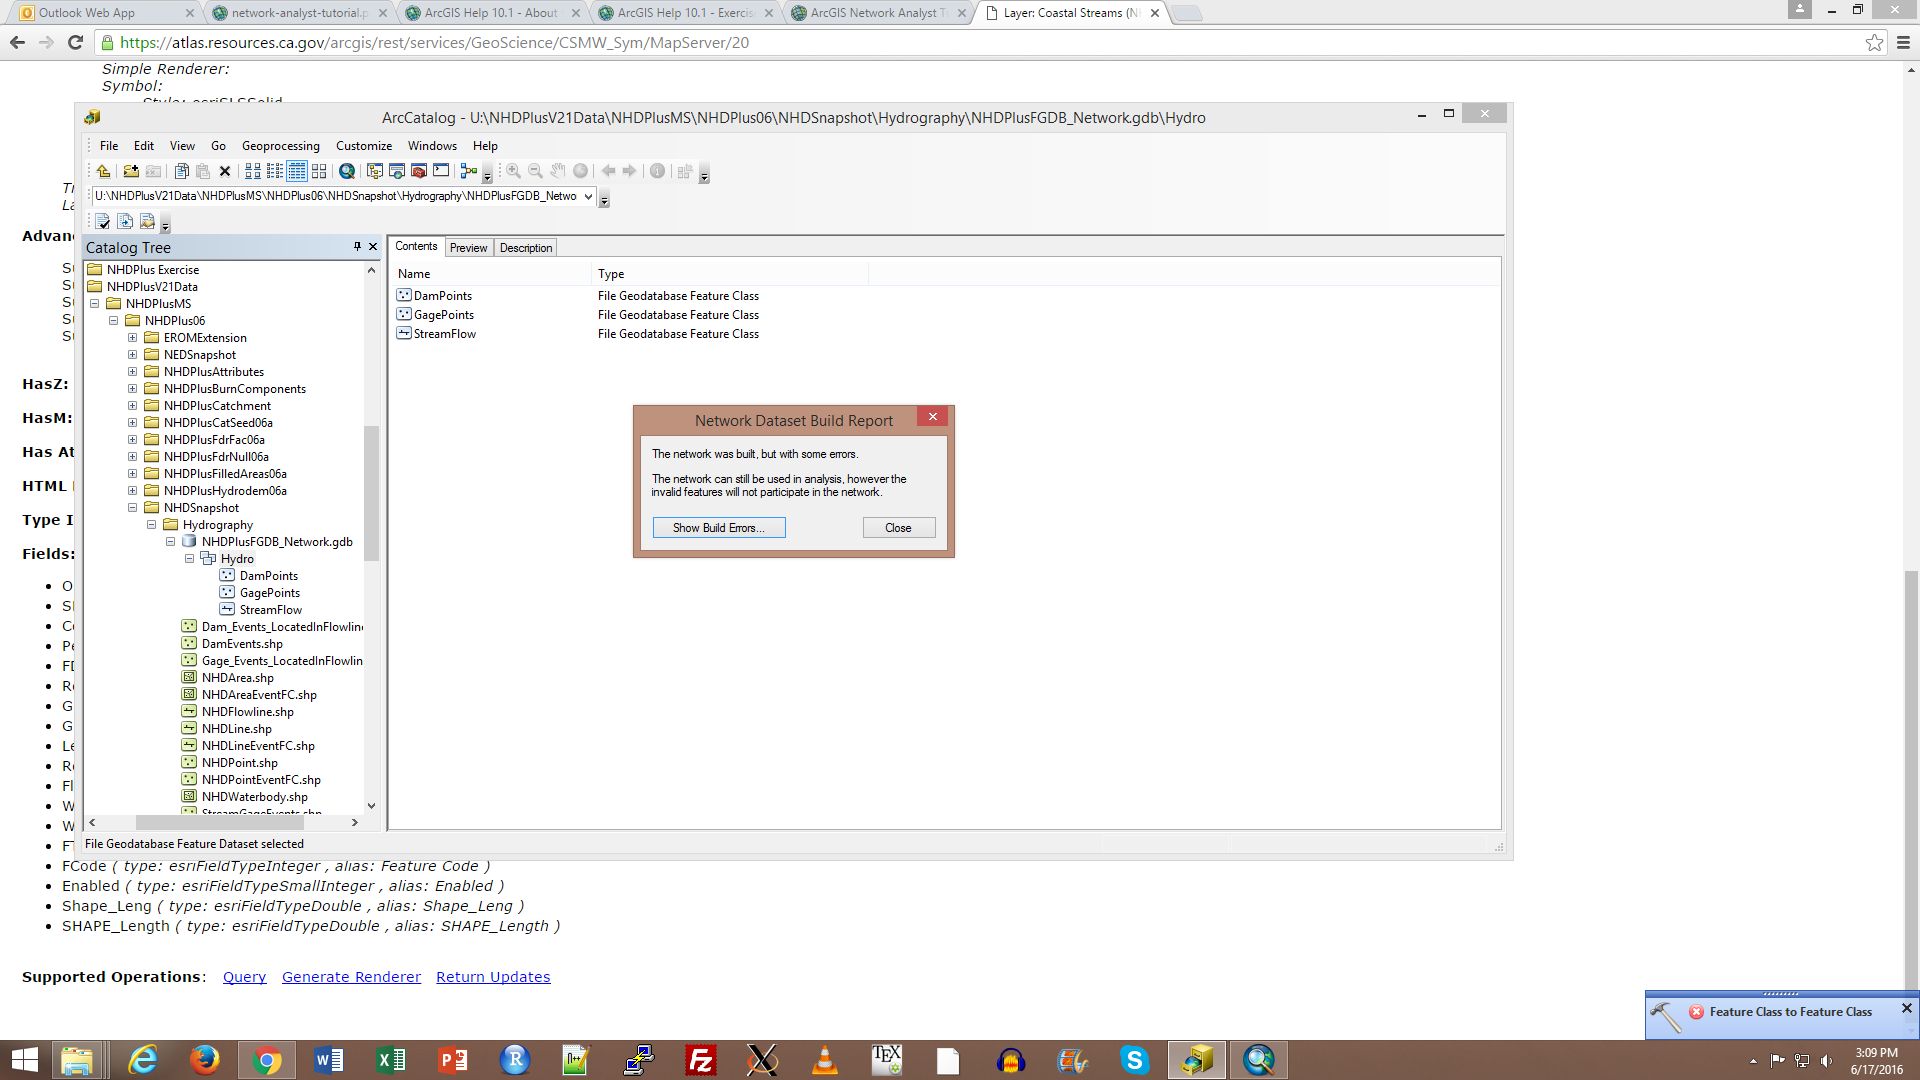Switch to the Preview tab
The image size is (1920, 1080).
click(468, 248)
